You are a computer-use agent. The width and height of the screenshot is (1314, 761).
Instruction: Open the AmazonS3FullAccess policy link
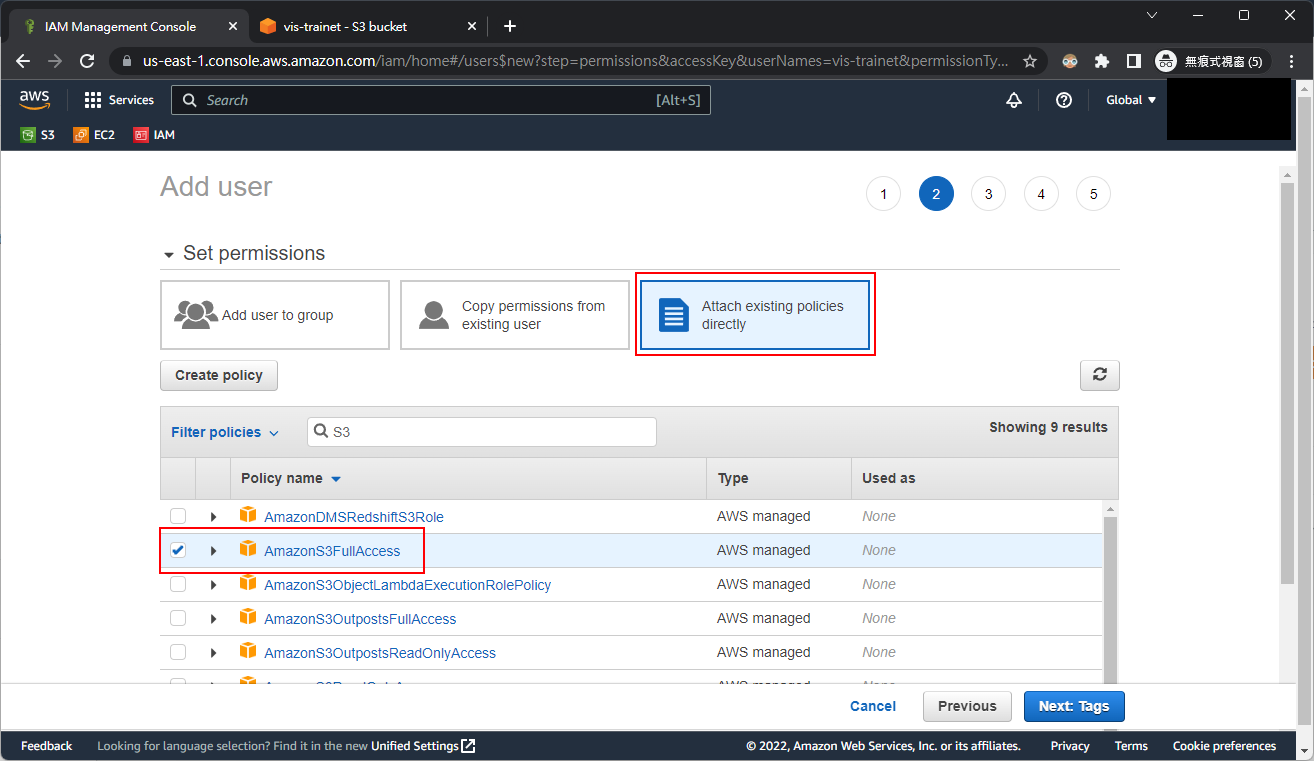tap(332, 551)
